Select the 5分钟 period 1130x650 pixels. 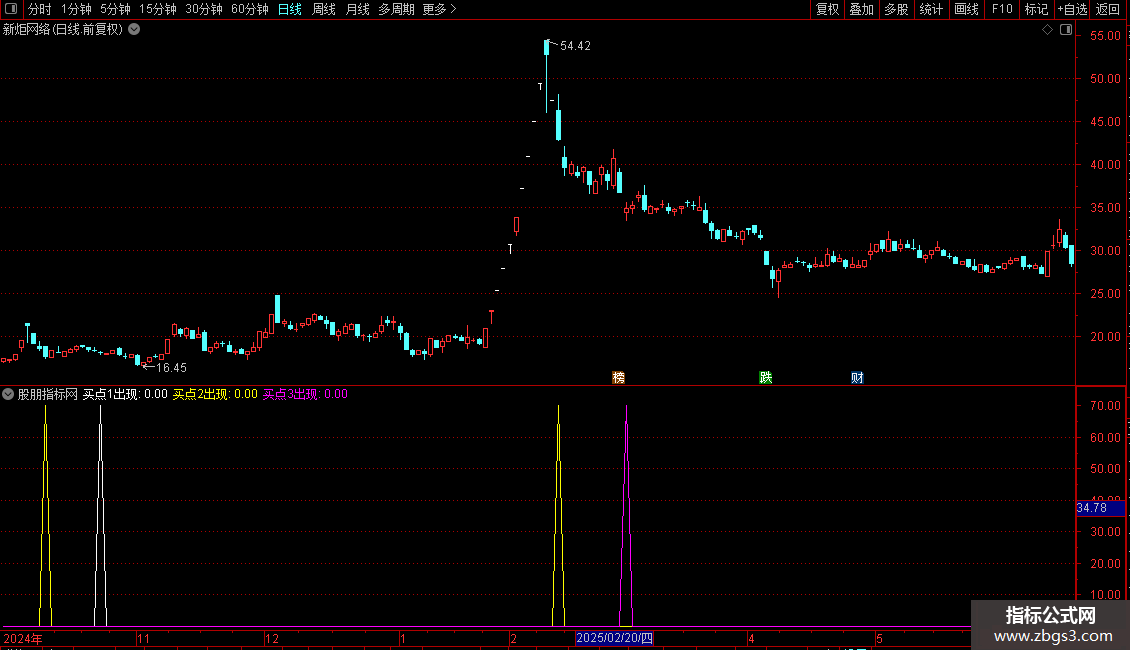[115, 9]
